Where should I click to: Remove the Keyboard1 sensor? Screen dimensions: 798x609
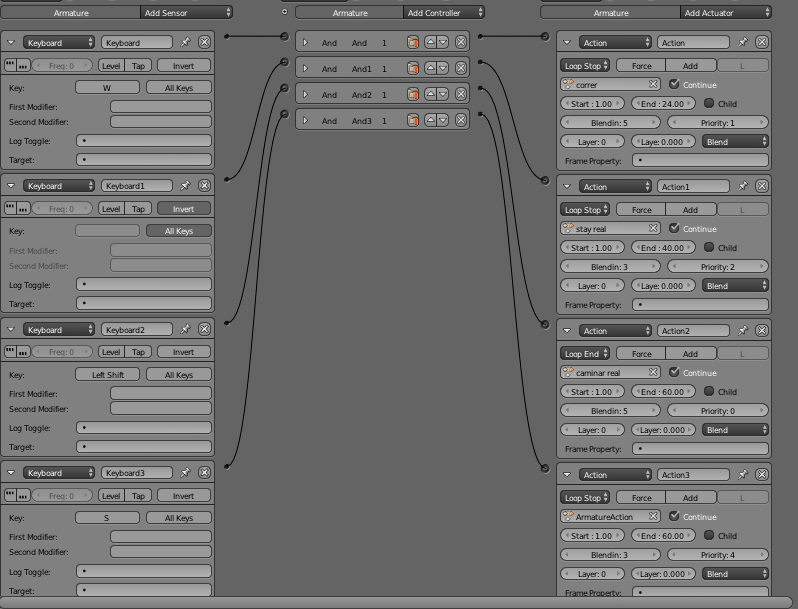coord(204,186)
